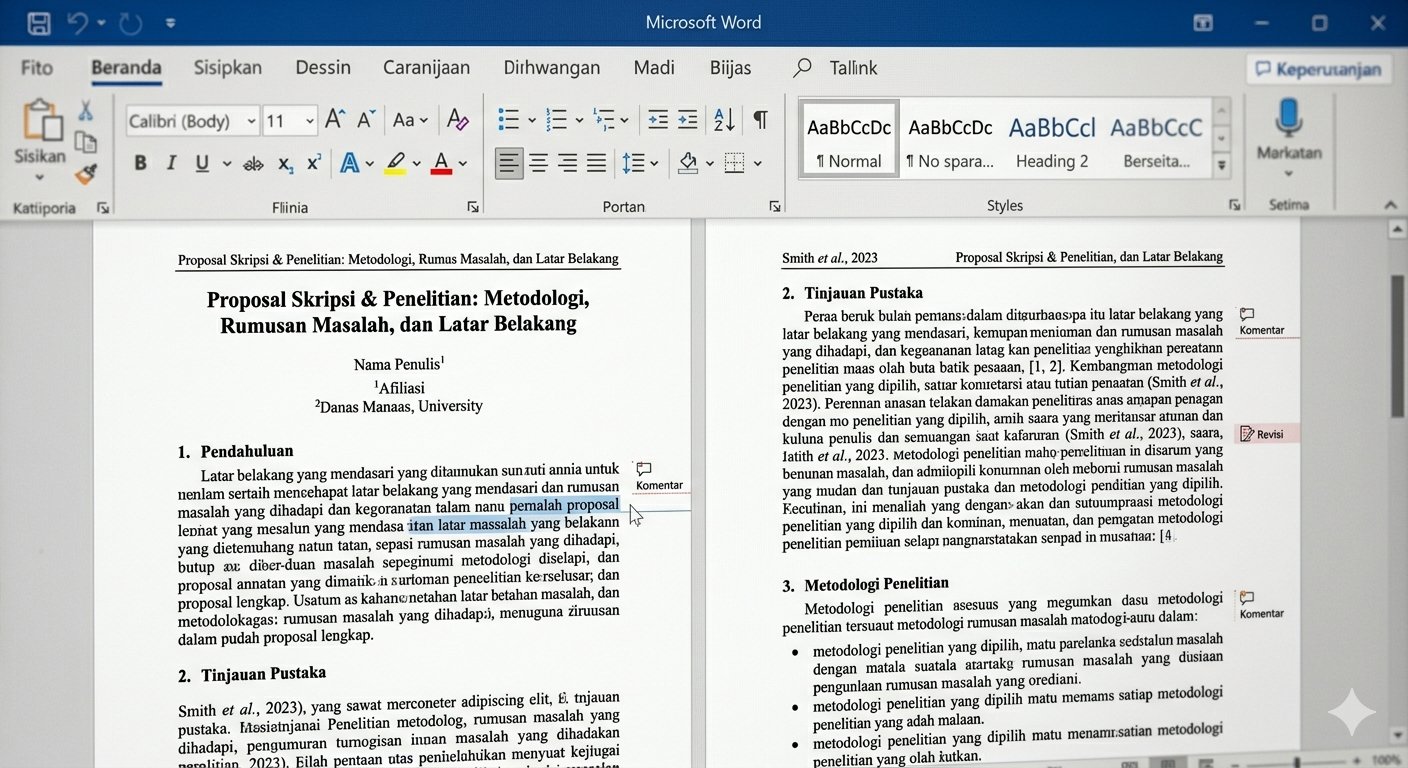Apply text effects with the outlined A icon
The width and height of the screenshot is (1408, 768).
coord(350,163)
